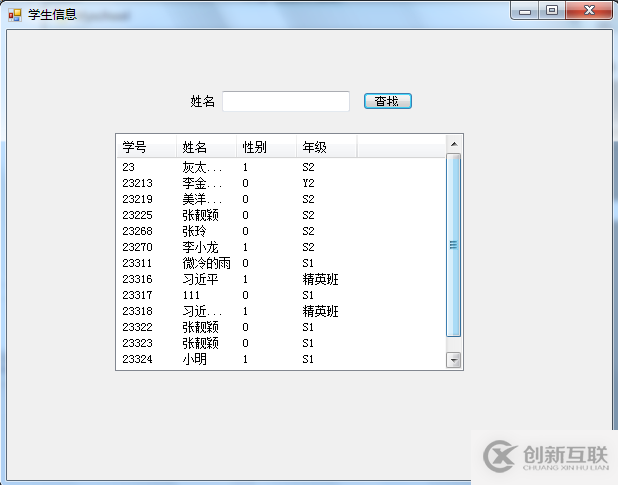Select row with student ID 23316

tap(281, 279)
